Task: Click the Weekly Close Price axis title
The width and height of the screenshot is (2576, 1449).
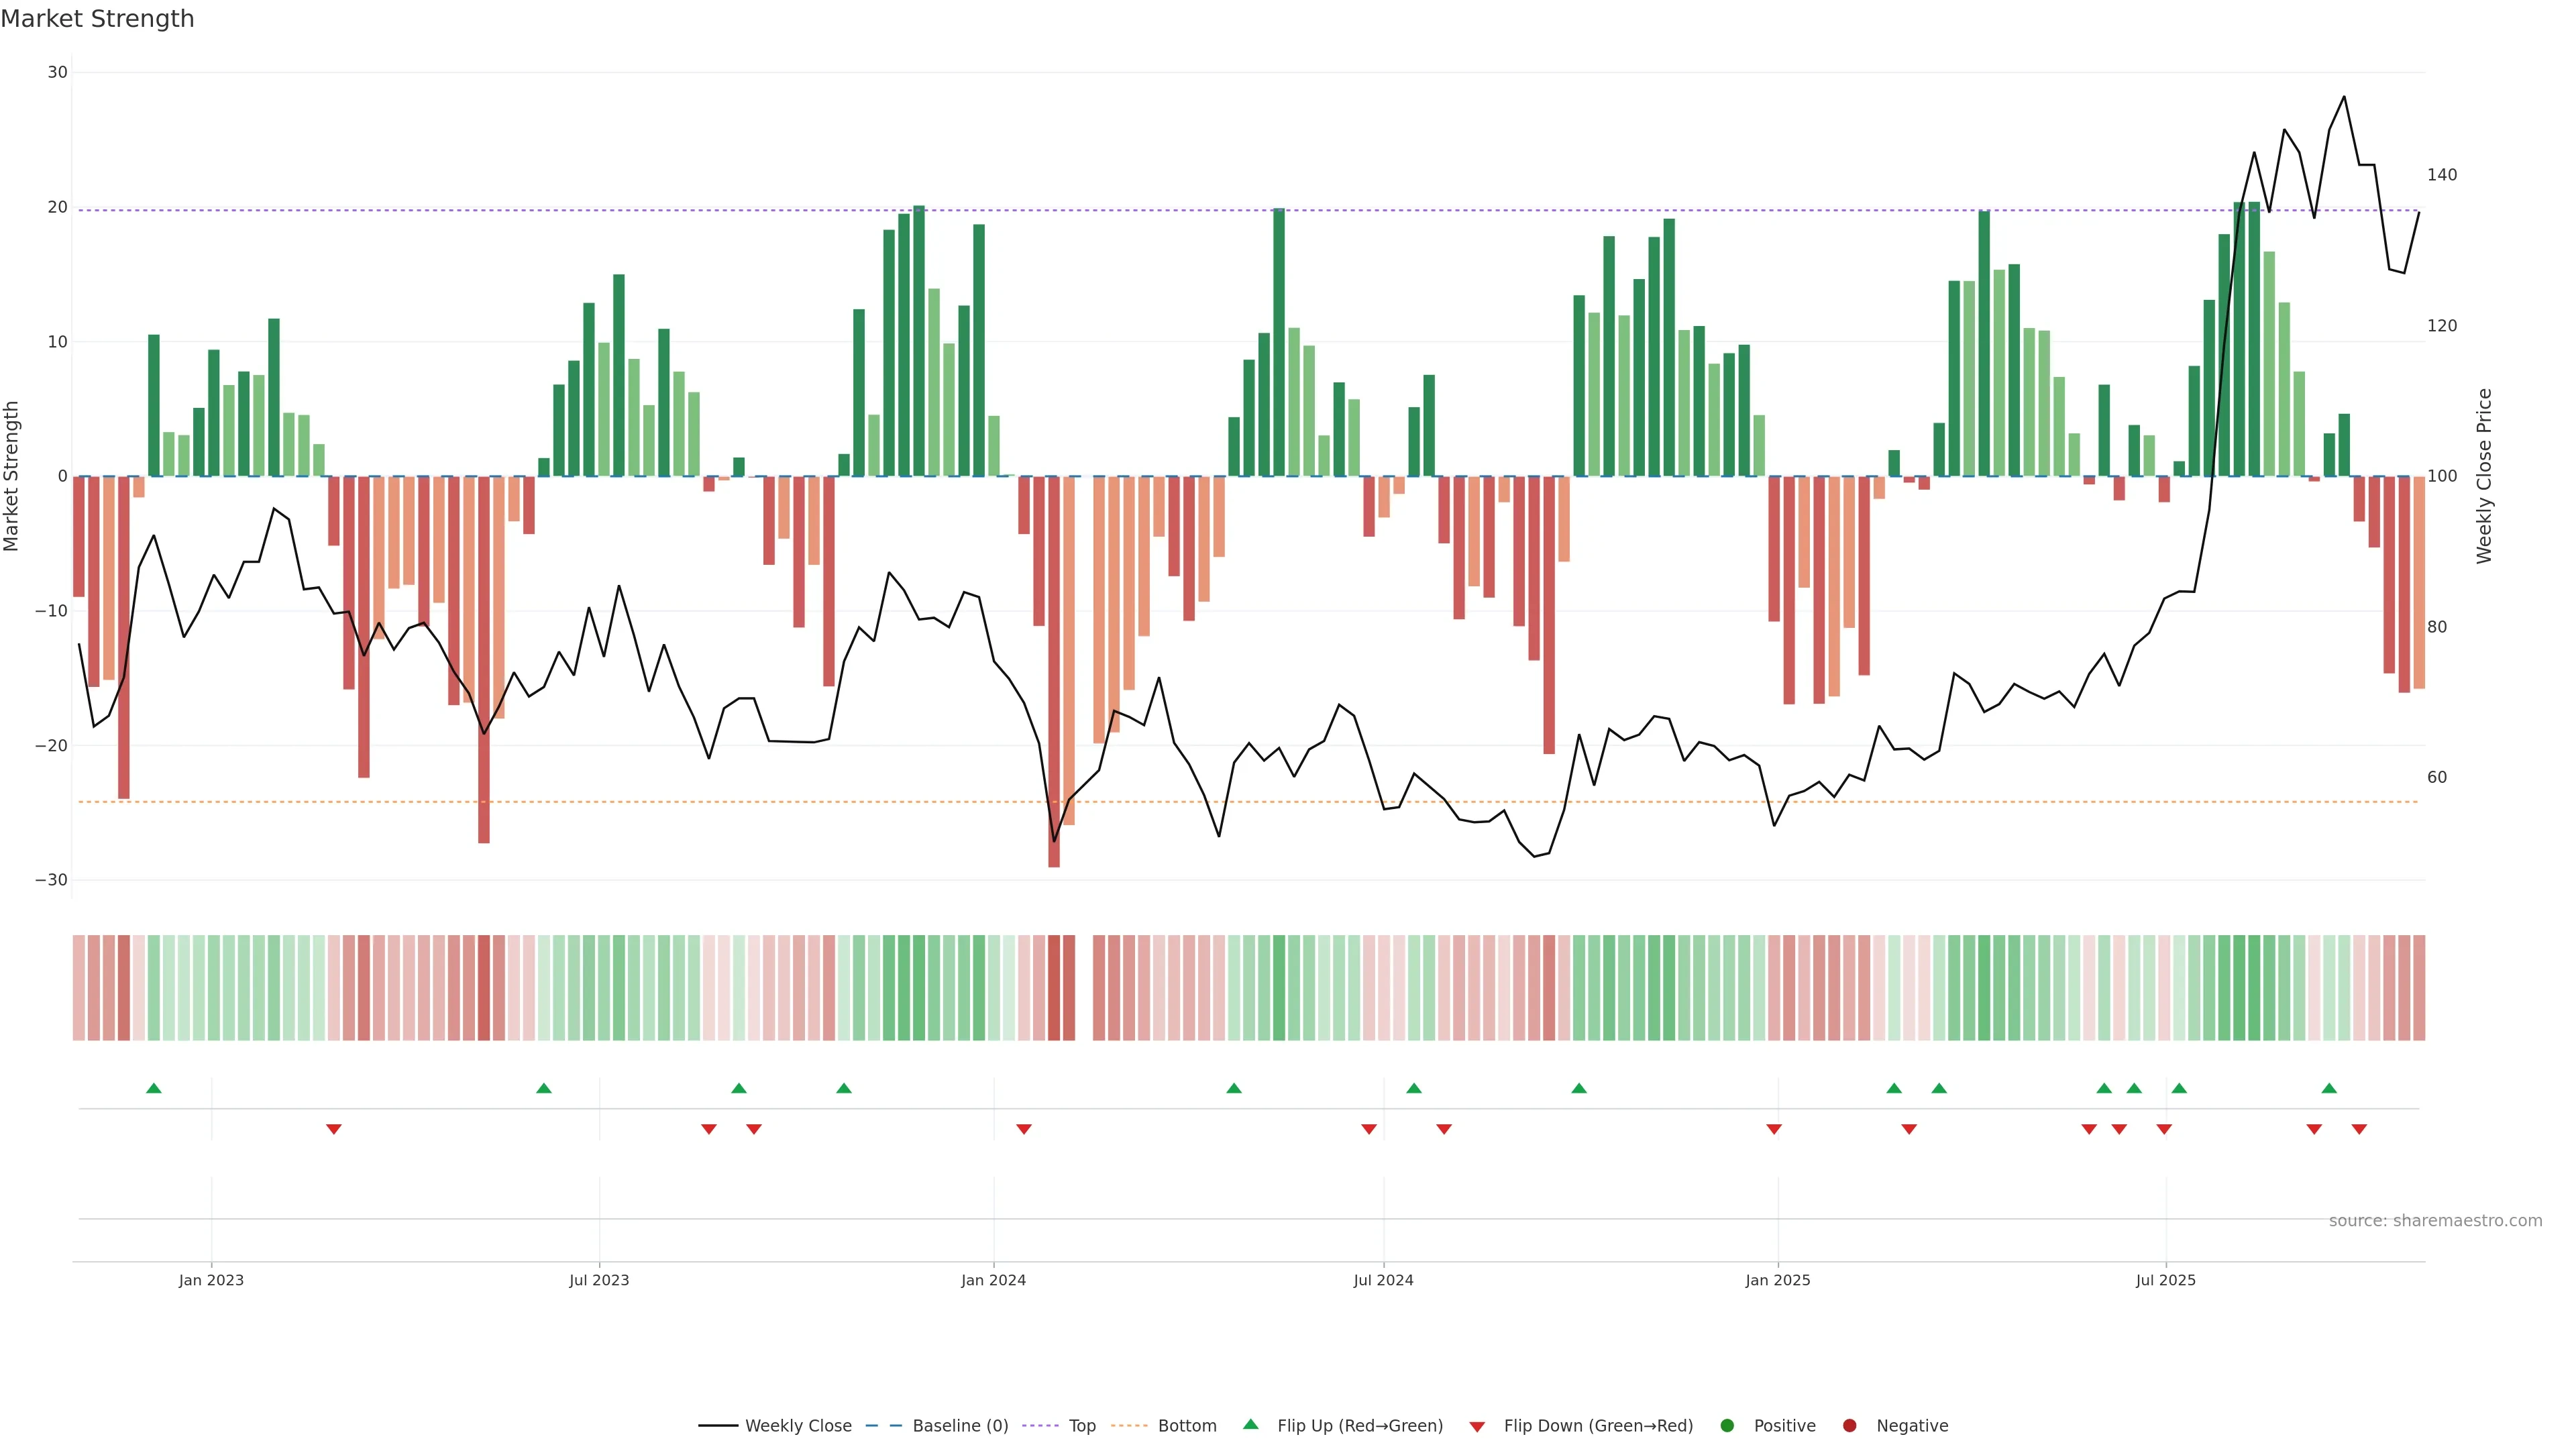Action: coord(2484,476)
